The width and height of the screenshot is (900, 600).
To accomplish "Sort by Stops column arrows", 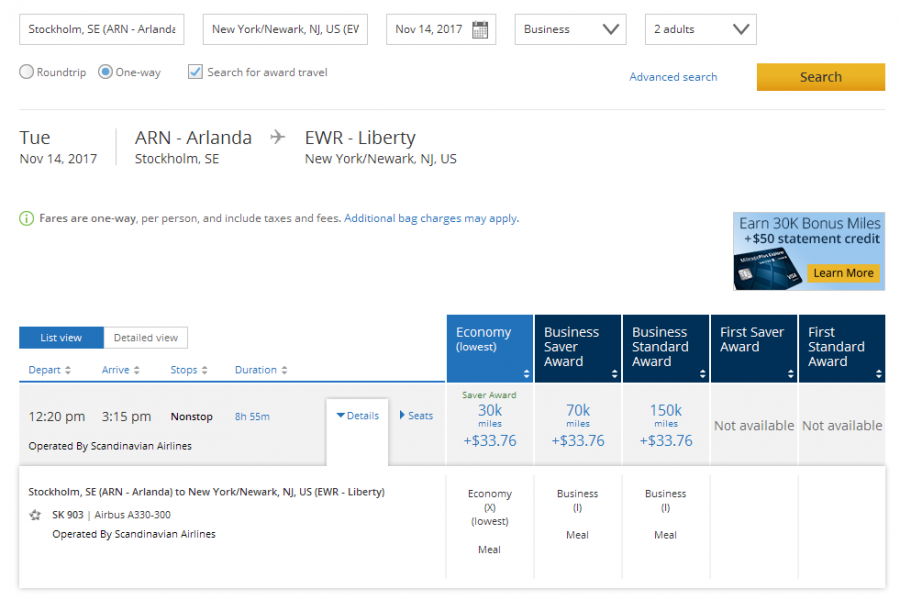I will point(205,370).
